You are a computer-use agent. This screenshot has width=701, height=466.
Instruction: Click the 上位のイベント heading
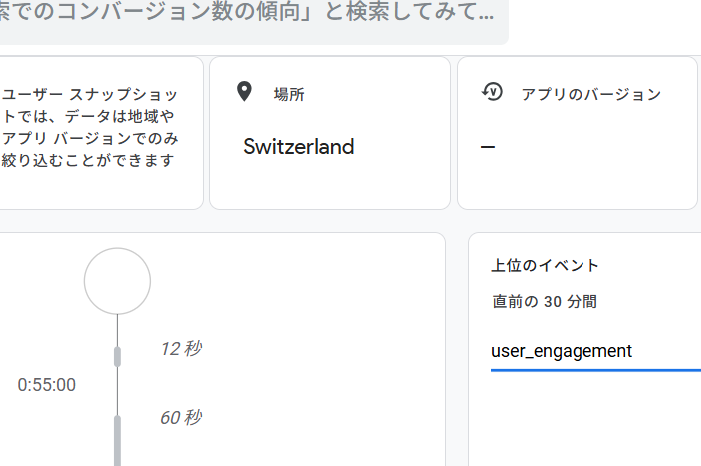click(x=545, y=265)
